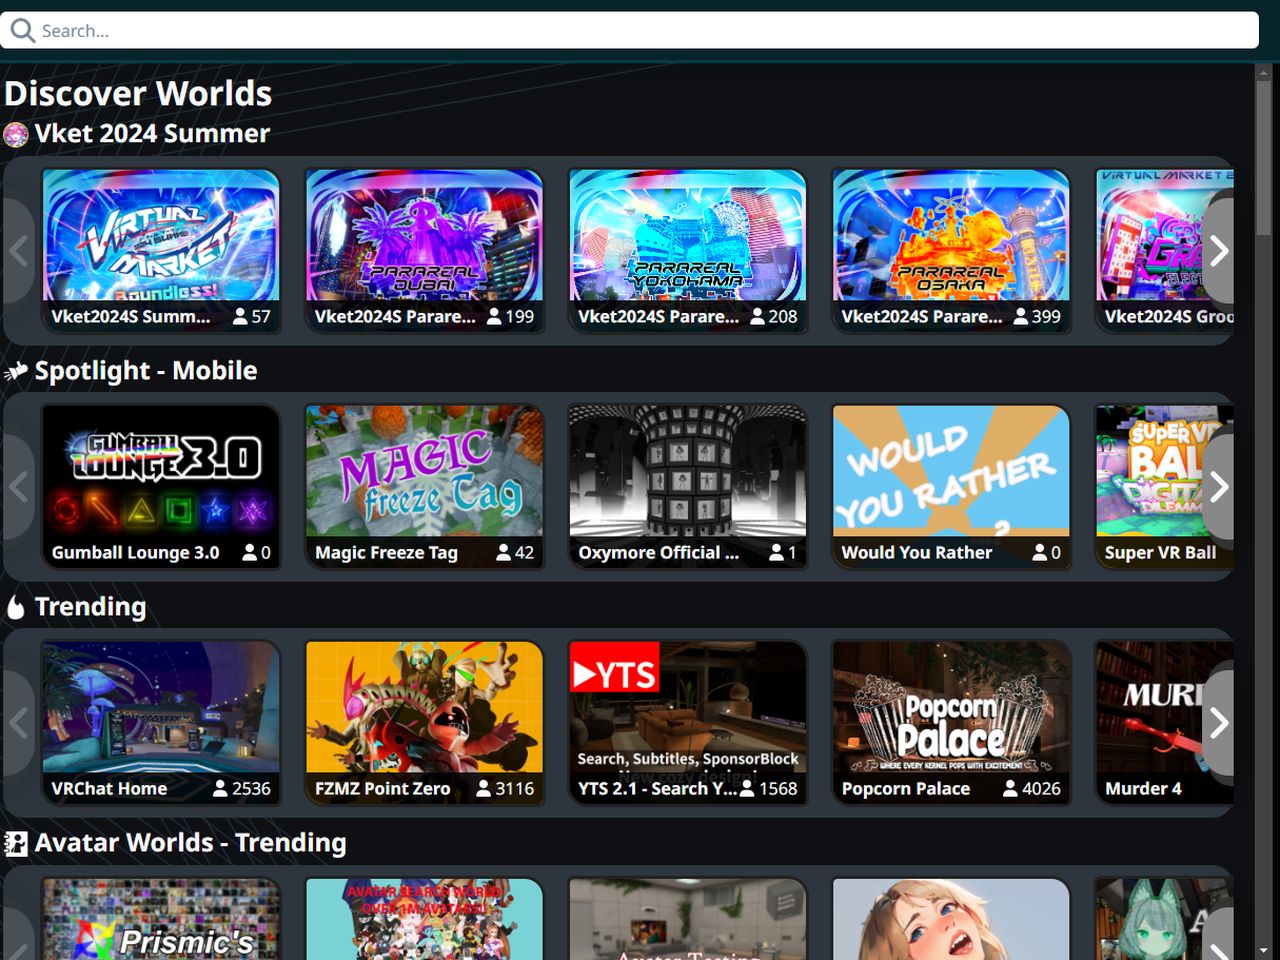This screenshot has height=960, width=1280.
Task: Open Popcorn Palace world
Action: (951, 722)
